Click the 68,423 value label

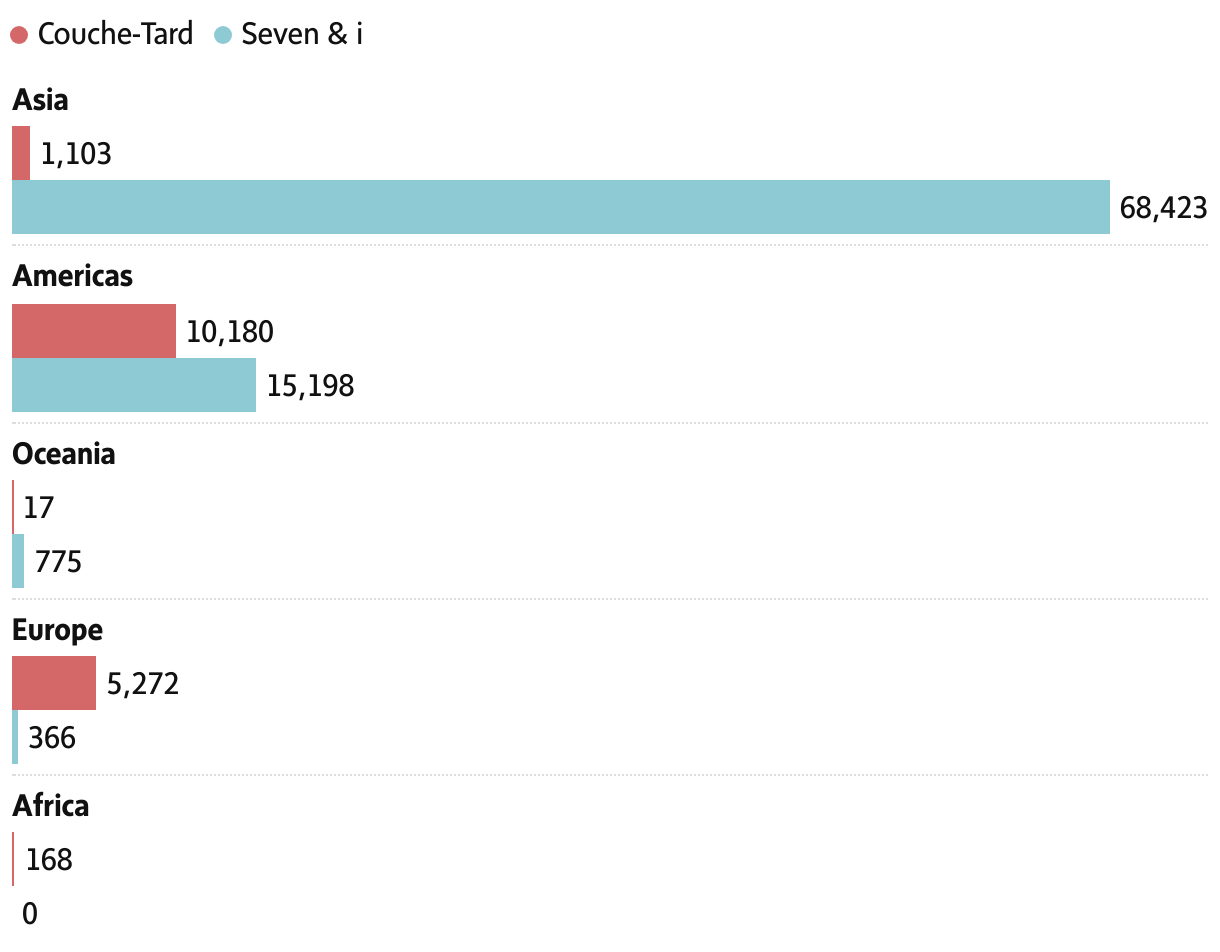[x=1163, y=208]
